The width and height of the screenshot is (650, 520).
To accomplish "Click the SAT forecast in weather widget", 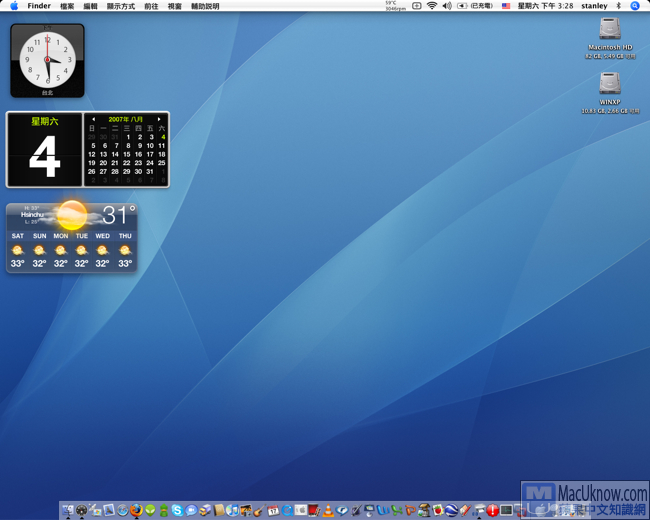I will coord(17,249).
